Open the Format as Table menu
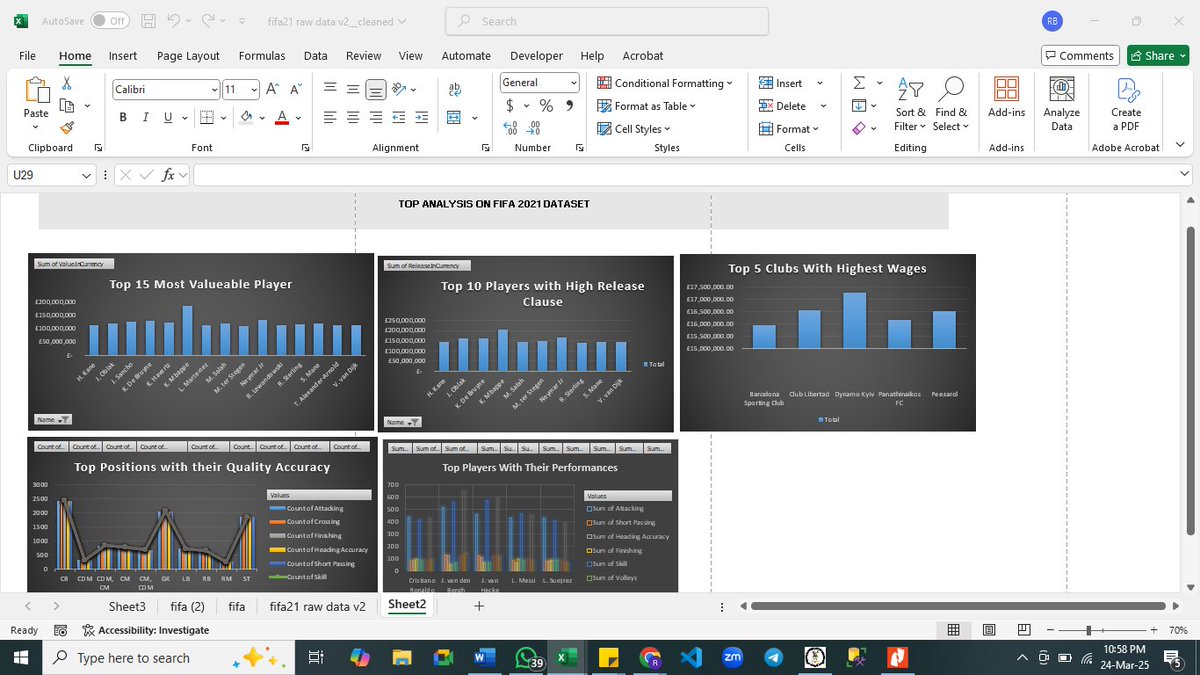Viewport: 1200px width, 675px height. [x=647, y=106]
